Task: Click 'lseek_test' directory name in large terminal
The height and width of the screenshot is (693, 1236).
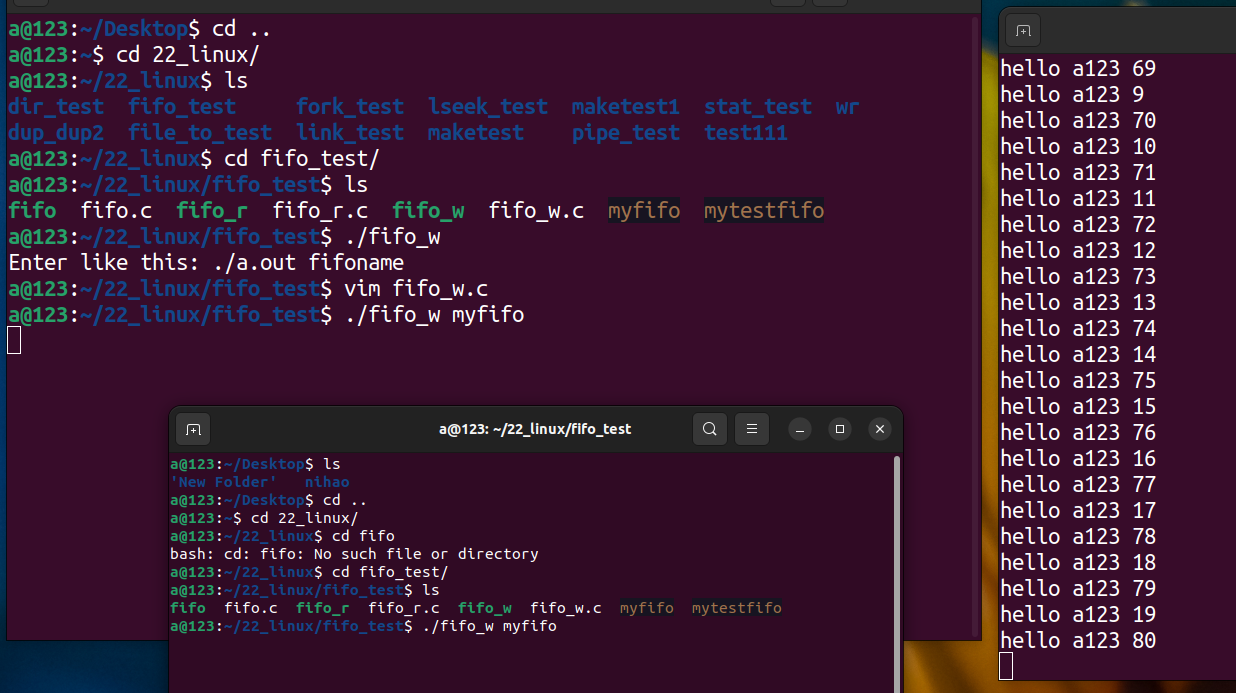Action: 488,107
